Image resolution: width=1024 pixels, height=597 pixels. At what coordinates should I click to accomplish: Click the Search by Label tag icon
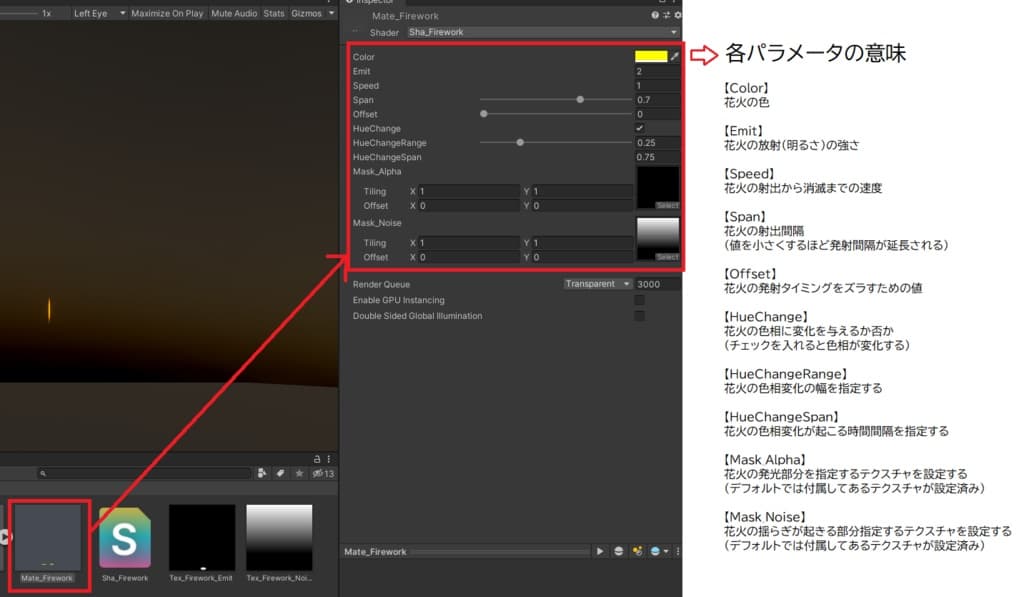pyautogui.click(x=280, y=473)
